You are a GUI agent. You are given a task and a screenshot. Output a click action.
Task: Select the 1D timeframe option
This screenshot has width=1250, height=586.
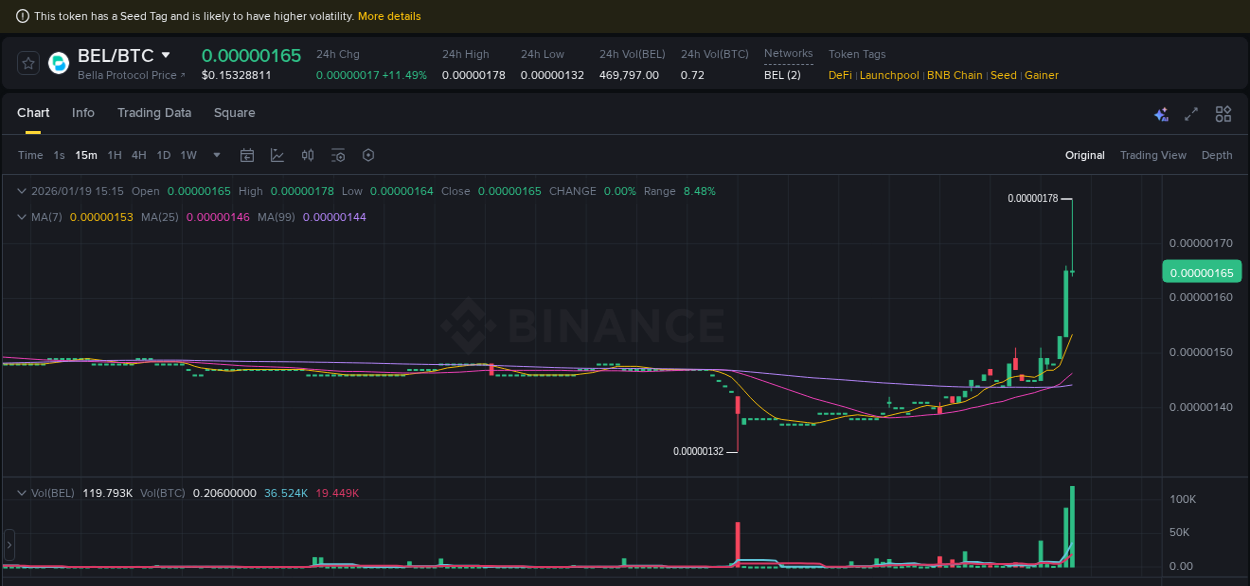point(163,155)
